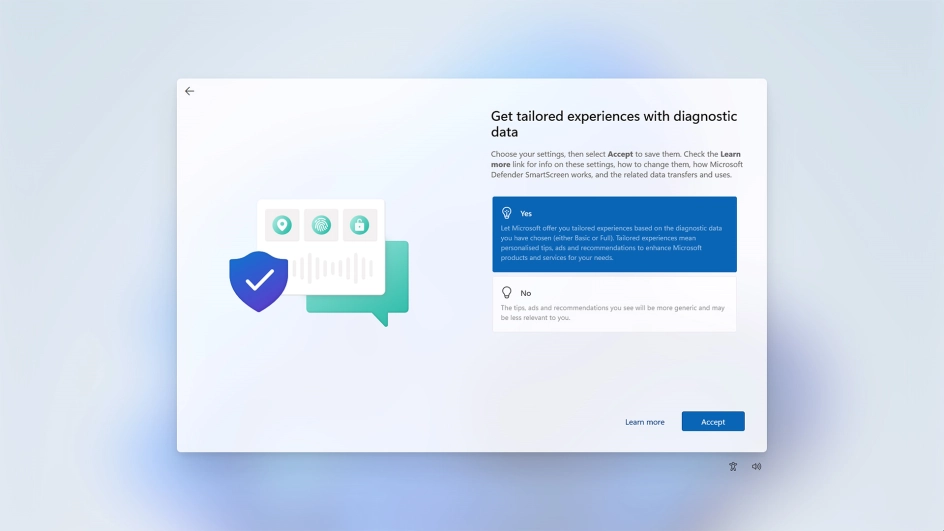Choose the No option for tailored experiences
The width and height of the screenshot is (944, 531).
(614, 304)
